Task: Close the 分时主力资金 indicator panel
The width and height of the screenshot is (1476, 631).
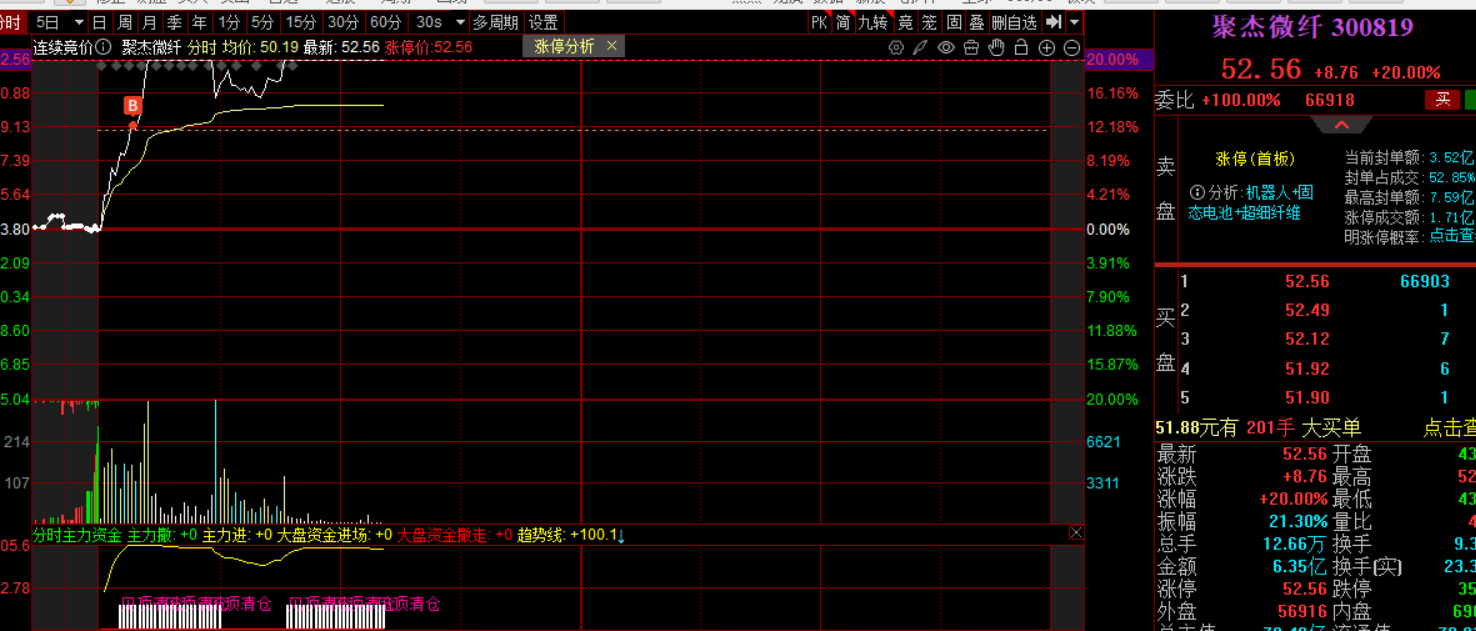Action: tap(1076, 533)
